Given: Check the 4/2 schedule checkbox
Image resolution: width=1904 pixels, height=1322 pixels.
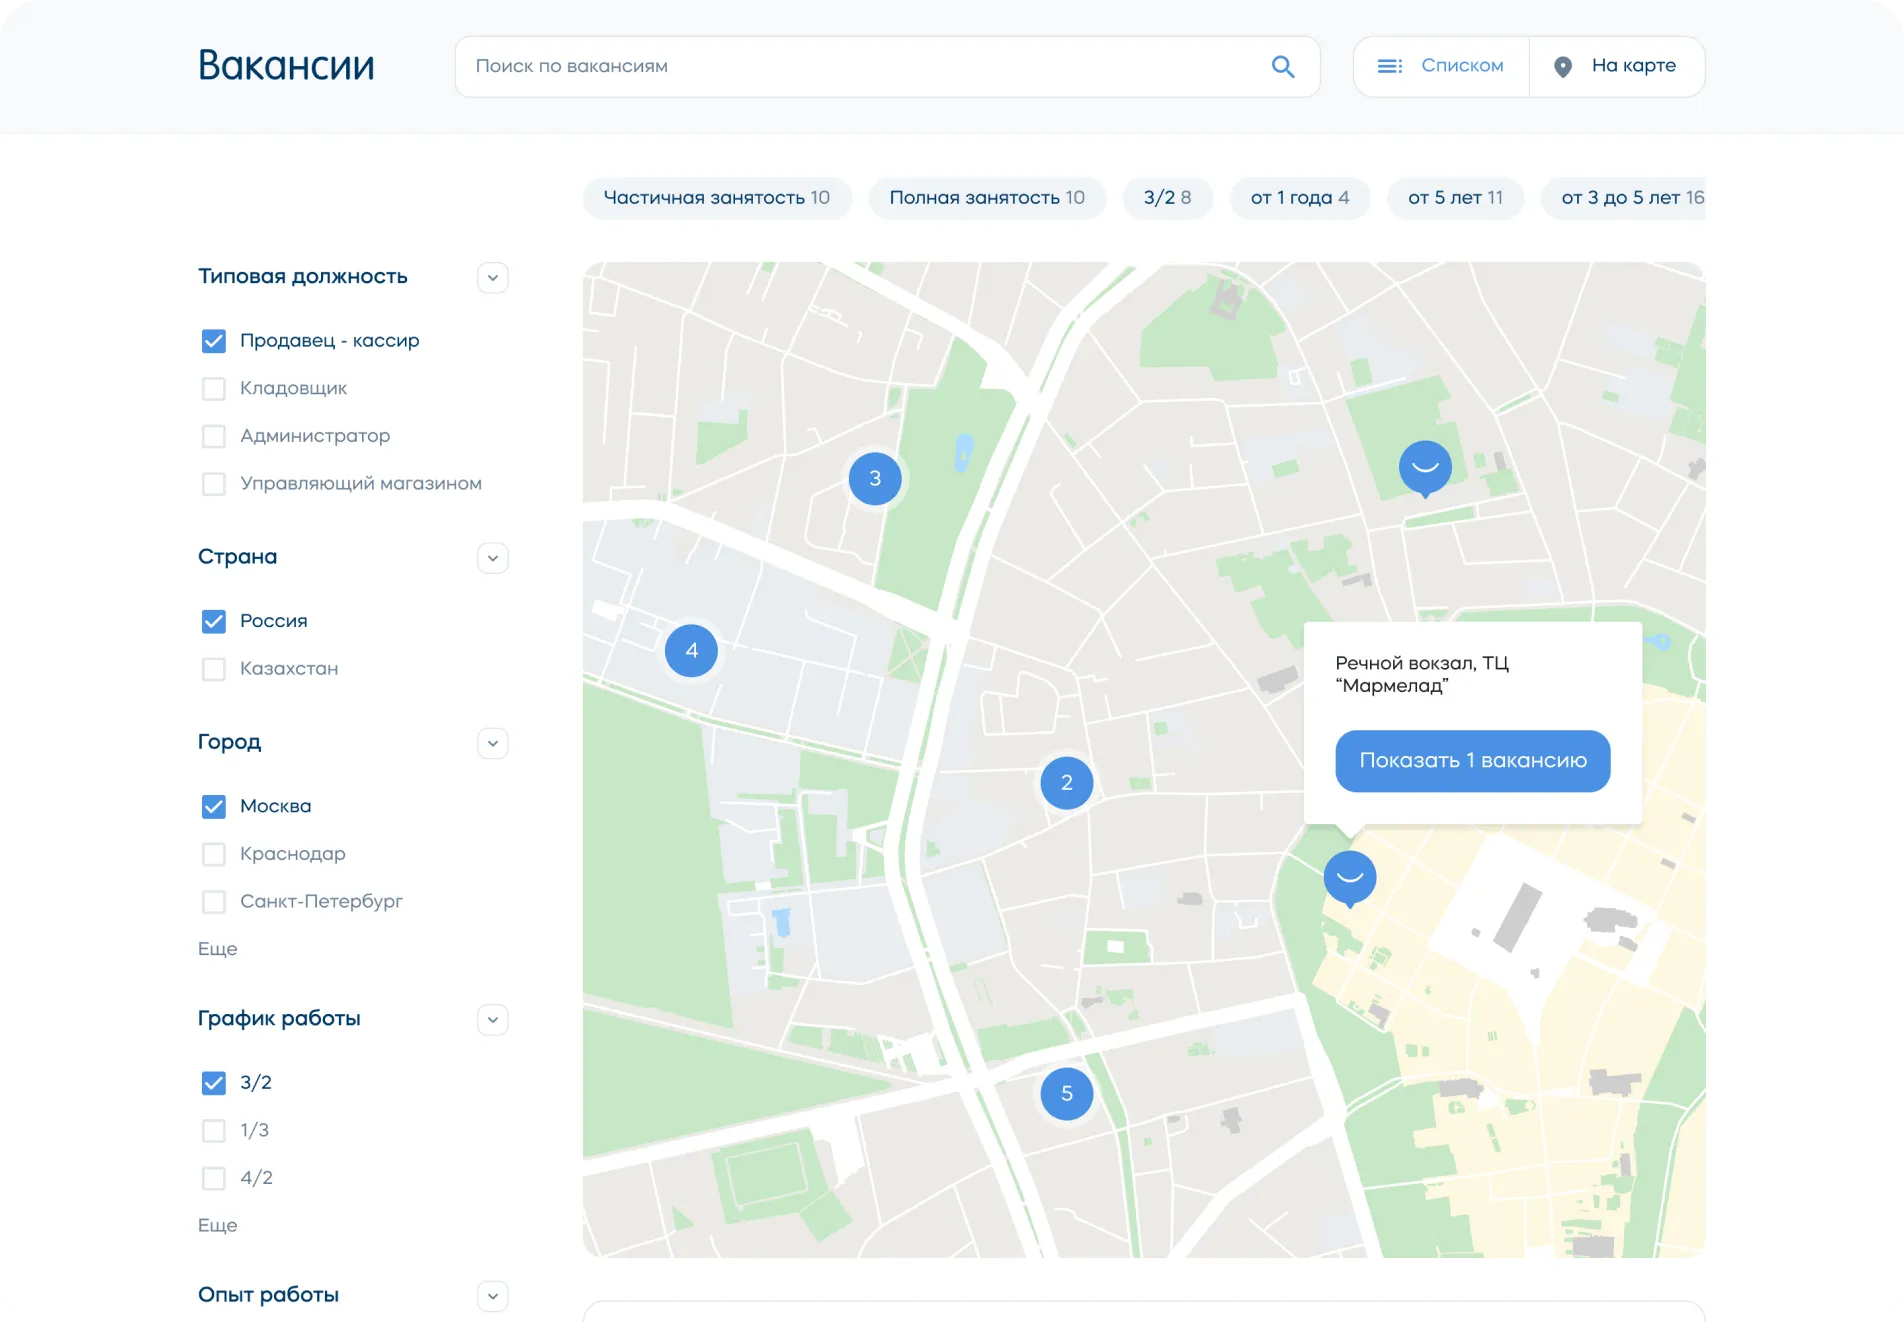Looking at the screenshot, I should point(214,1178).
